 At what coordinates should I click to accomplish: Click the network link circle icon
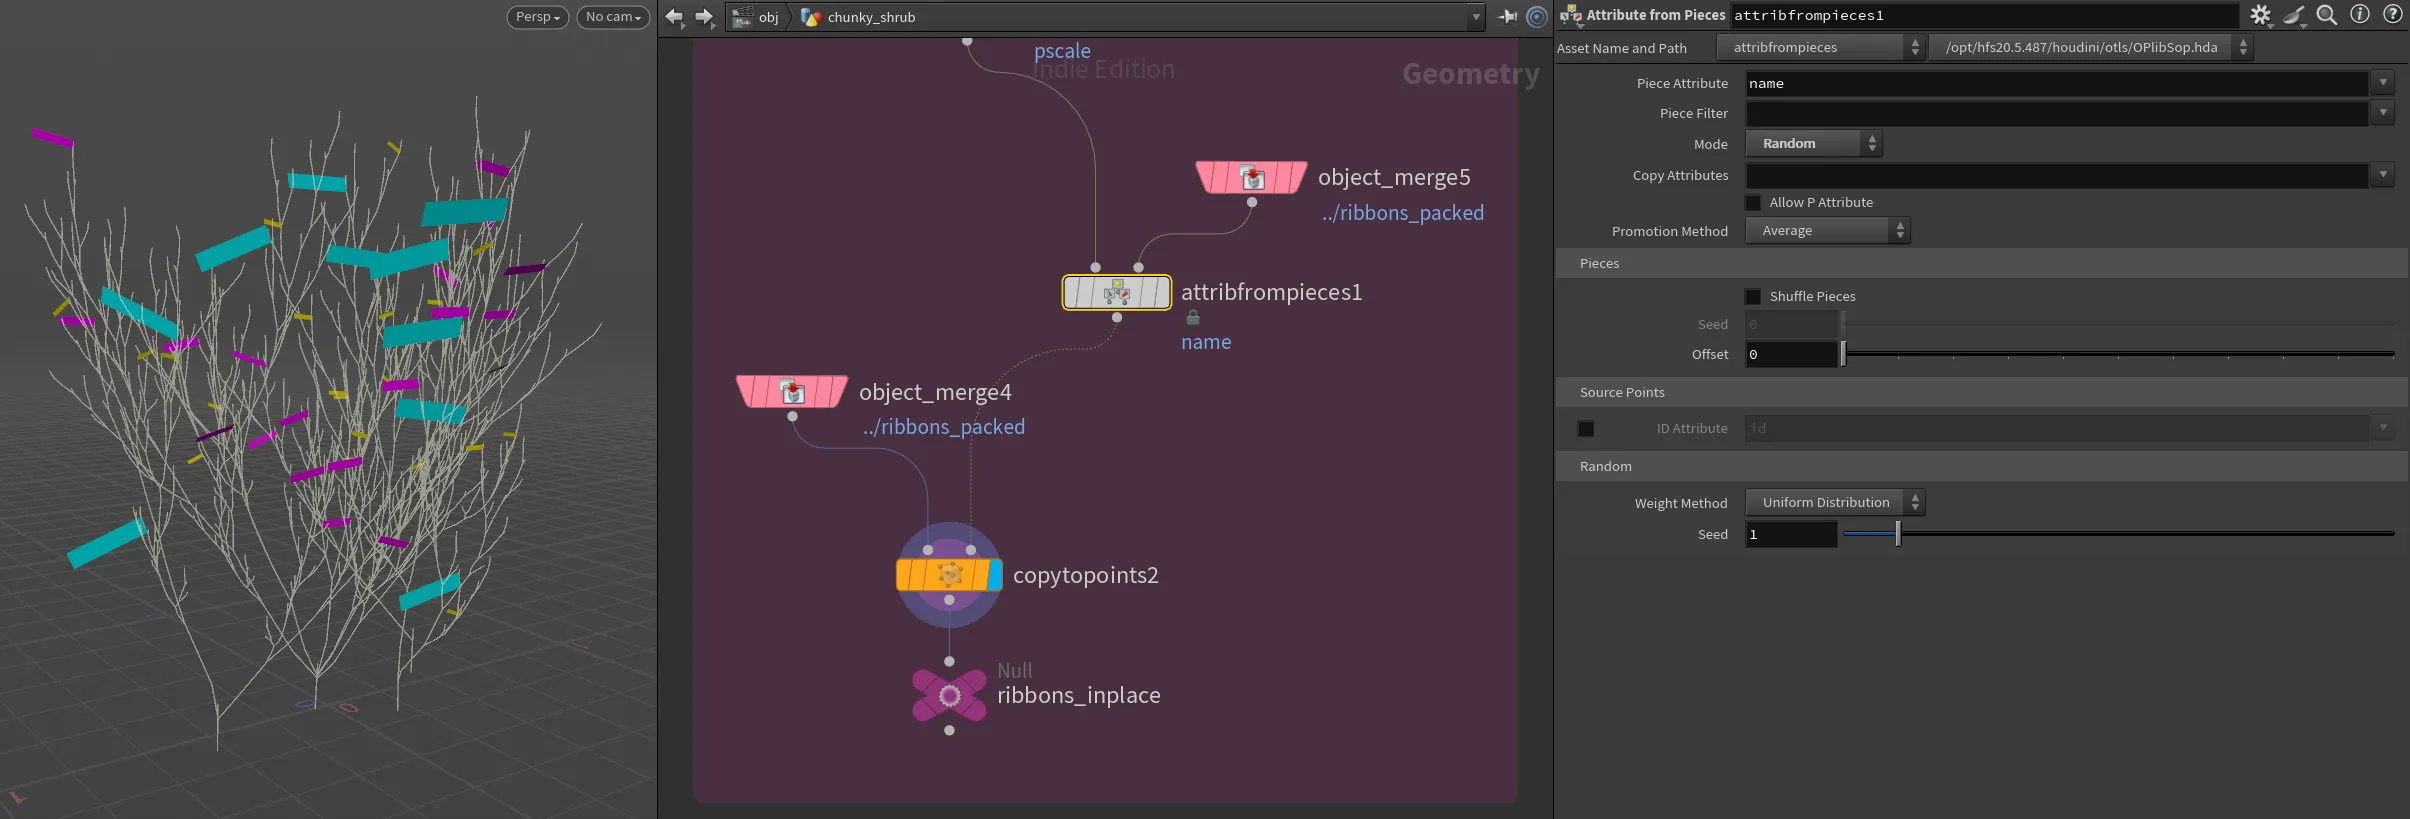[1537, 17]
